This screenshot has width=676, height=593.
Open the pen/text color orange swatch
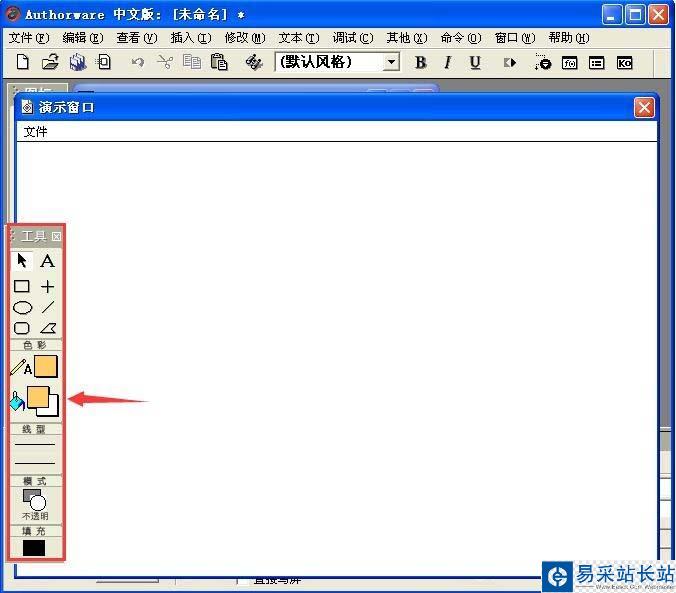[46, 367]
